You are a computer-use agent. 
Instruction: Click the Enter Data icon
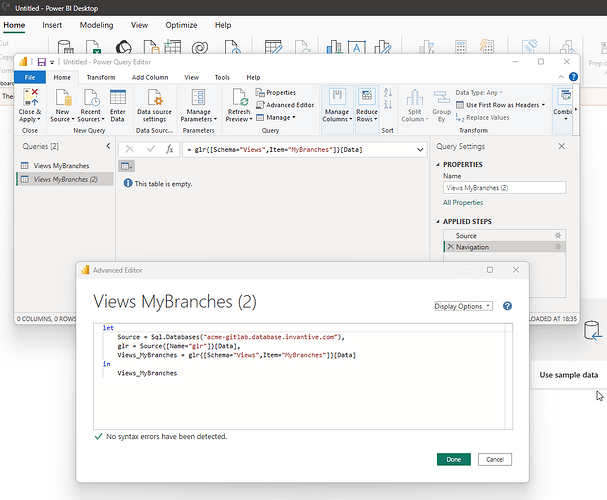117,97
